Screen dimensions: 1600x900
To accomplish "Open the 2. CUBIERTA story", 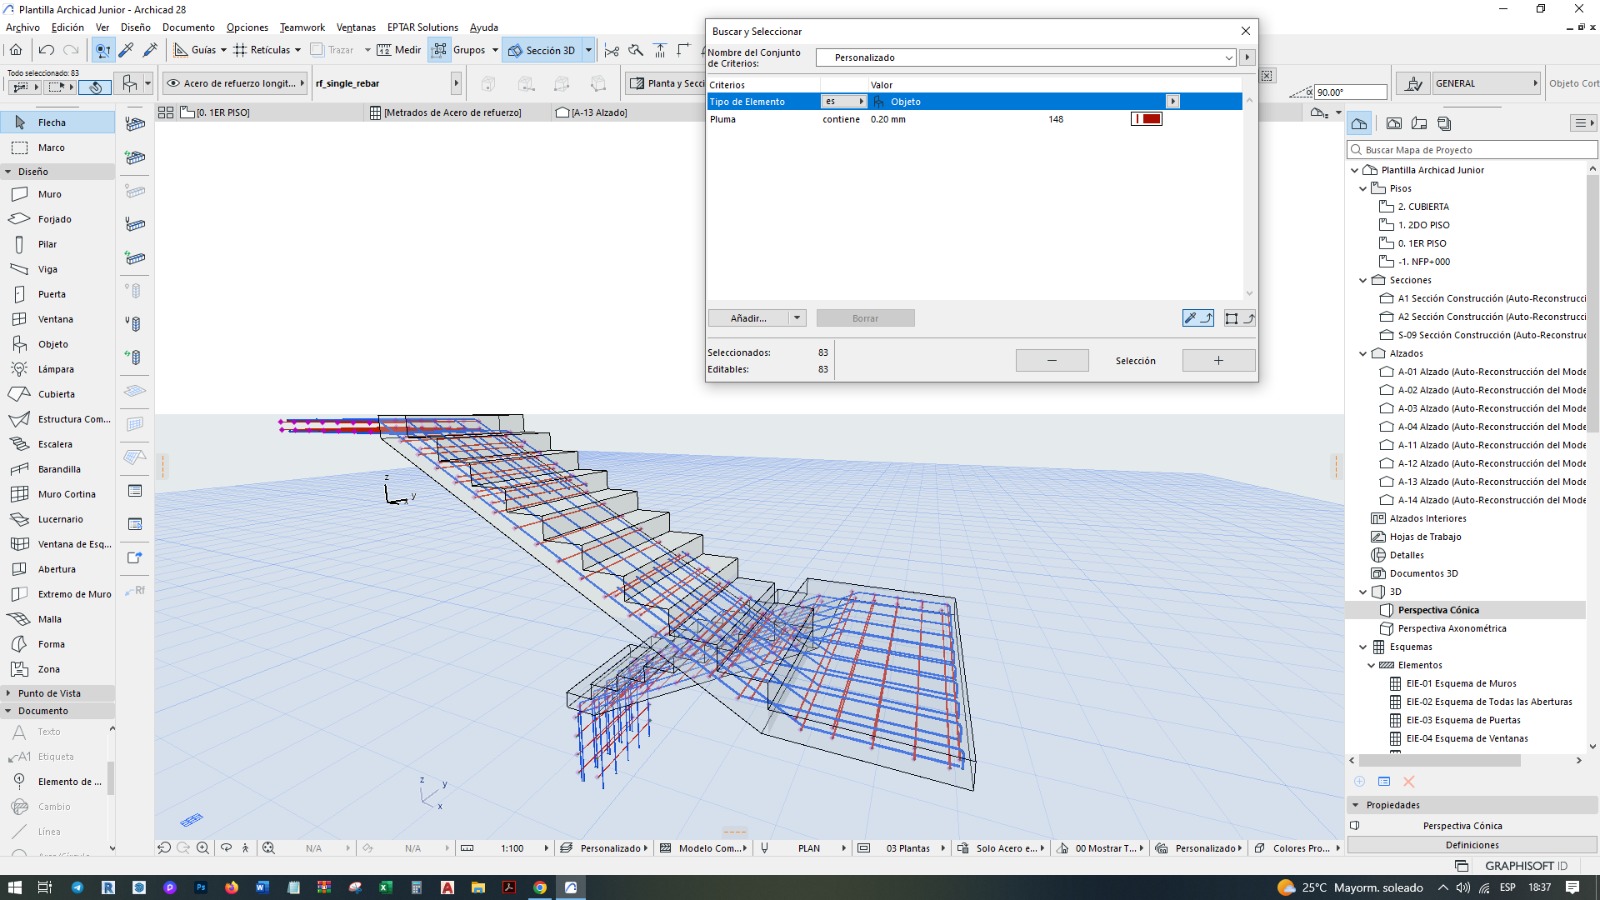I will pos(1422,207).
